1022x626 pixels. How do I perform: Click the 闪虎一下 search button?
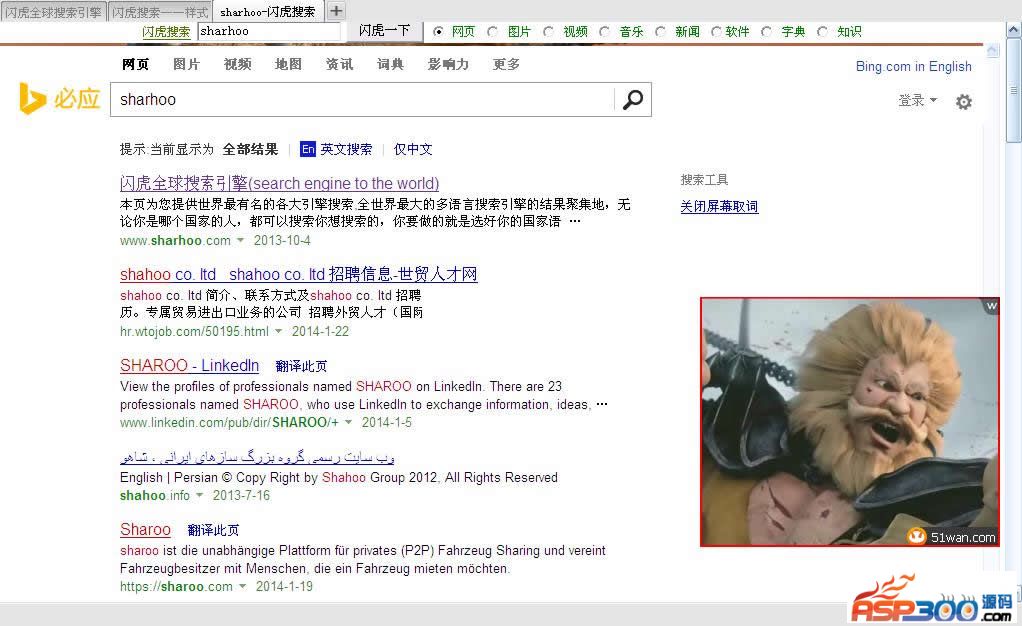point(384,30)
